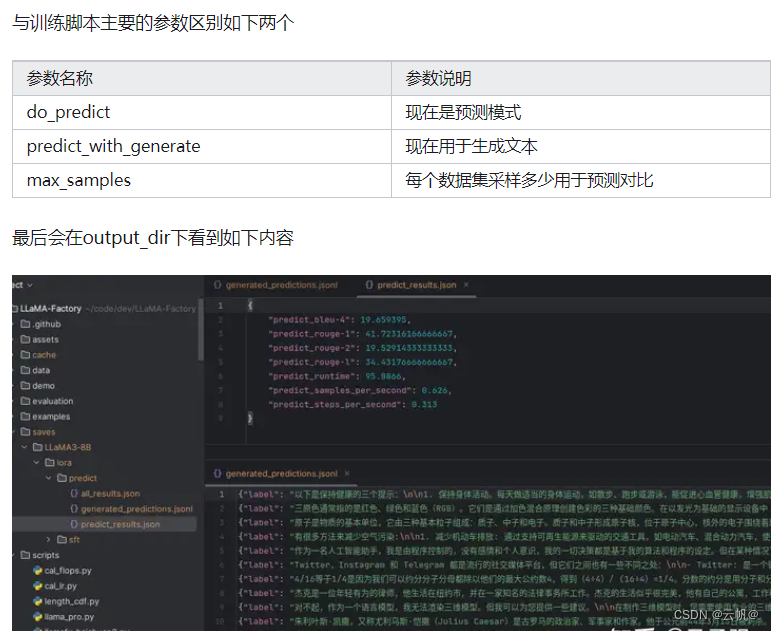Click the 与训练脚本主要的参数区别如下两个 sentence
The image size is (774, 631).
click(x=153, y=23)
